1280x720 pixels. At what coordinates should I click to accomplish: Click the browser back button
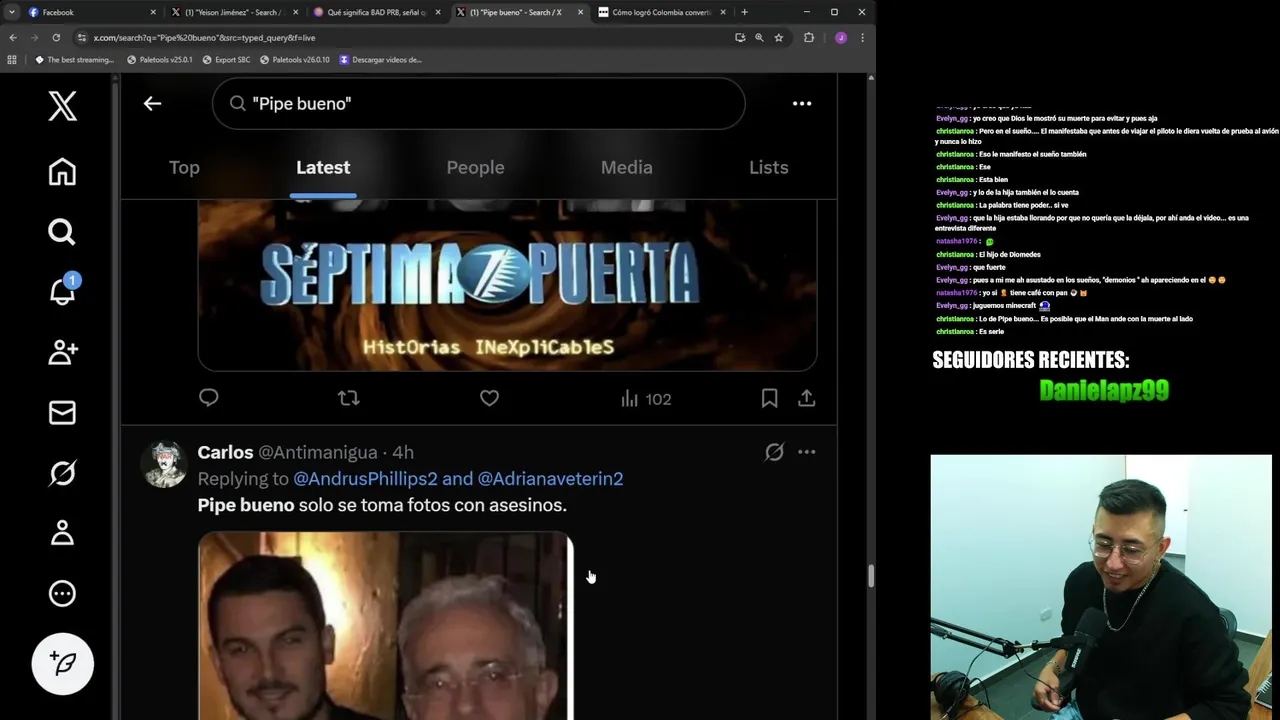pyautogui.click(x=13, y=38)
